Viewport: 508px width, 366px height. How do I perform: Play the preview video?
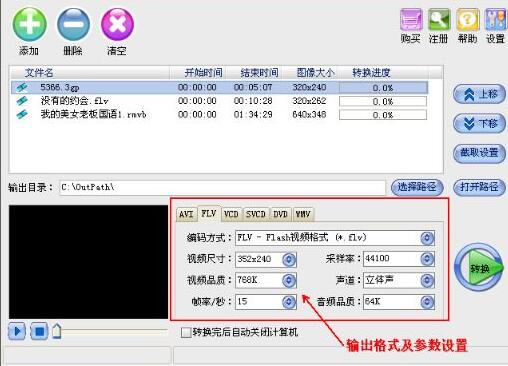click(17, 331)
